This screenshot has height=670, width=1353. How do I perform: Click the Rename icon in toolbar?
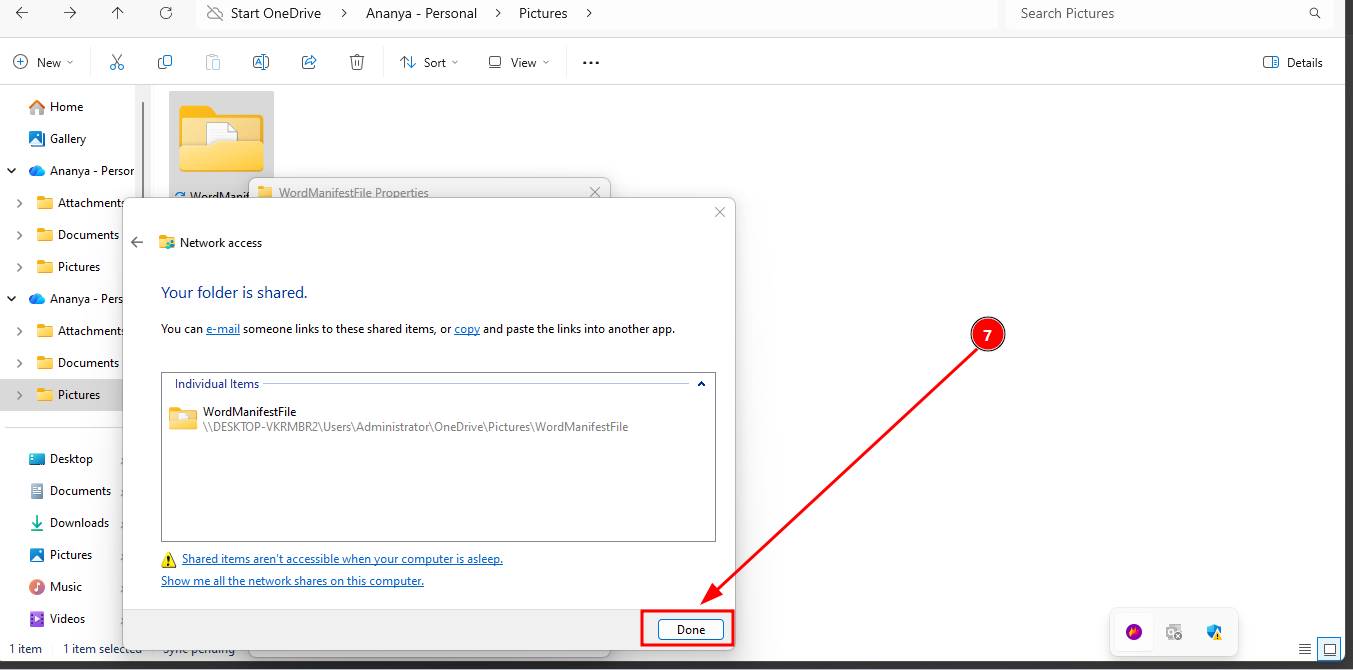pyautogui.click(x=261, y=62)
